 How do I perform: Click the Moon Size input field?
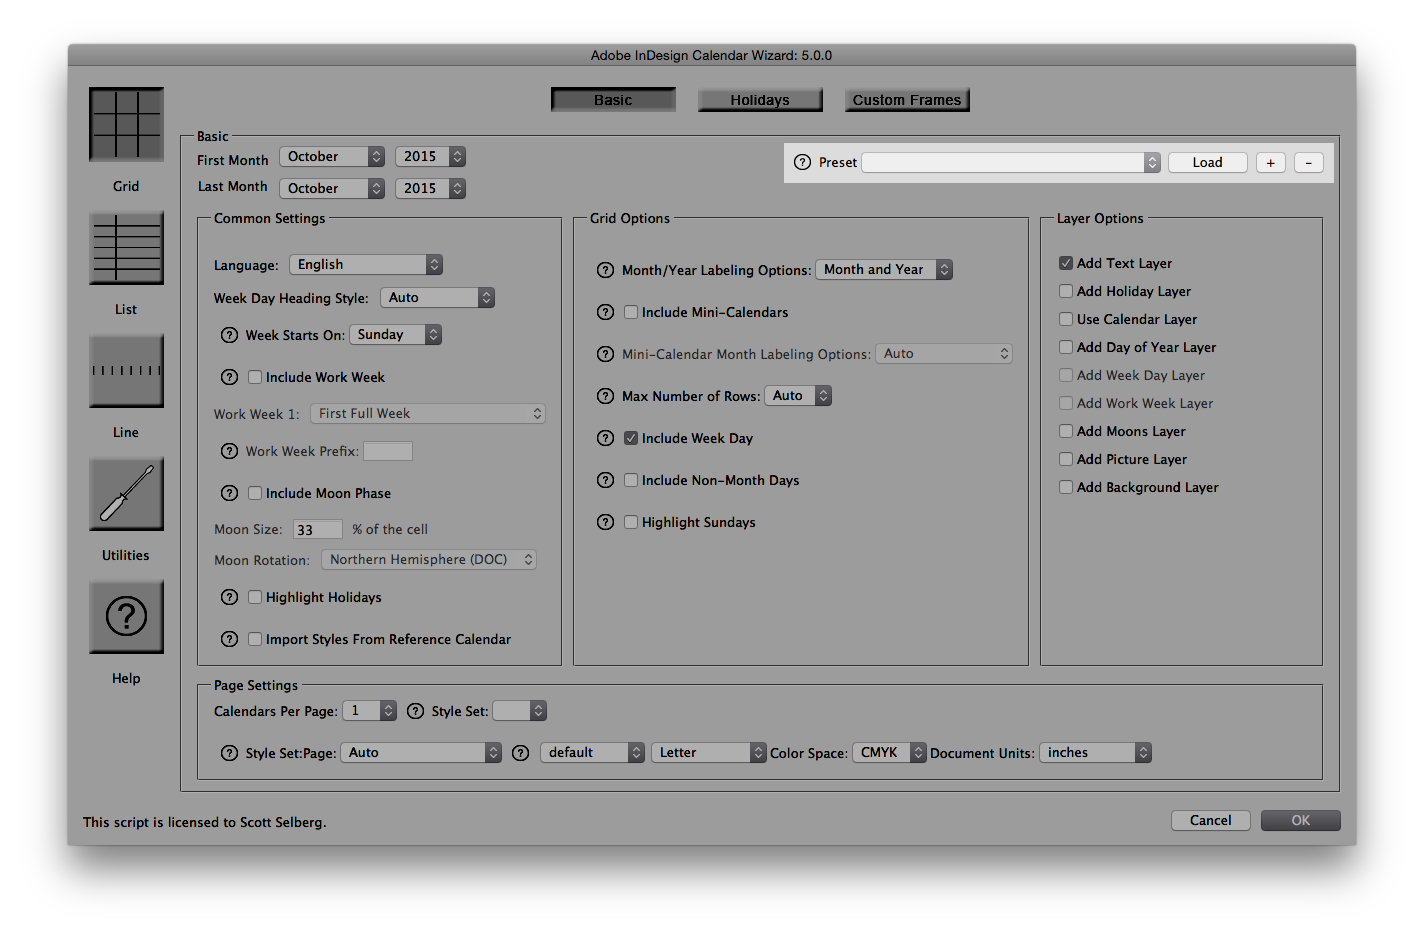pyautogui.click(x=318, y=530)
